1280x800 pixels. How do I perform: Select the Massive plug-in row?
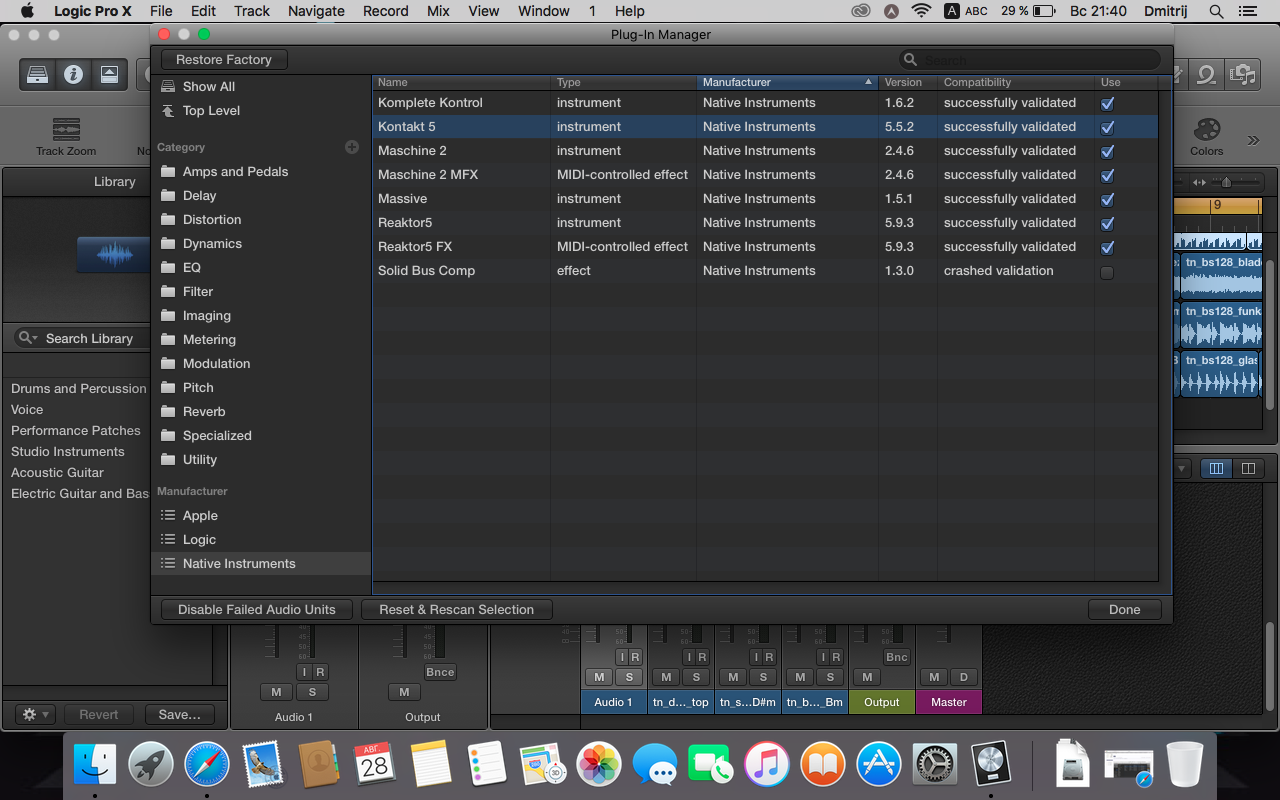765,199
